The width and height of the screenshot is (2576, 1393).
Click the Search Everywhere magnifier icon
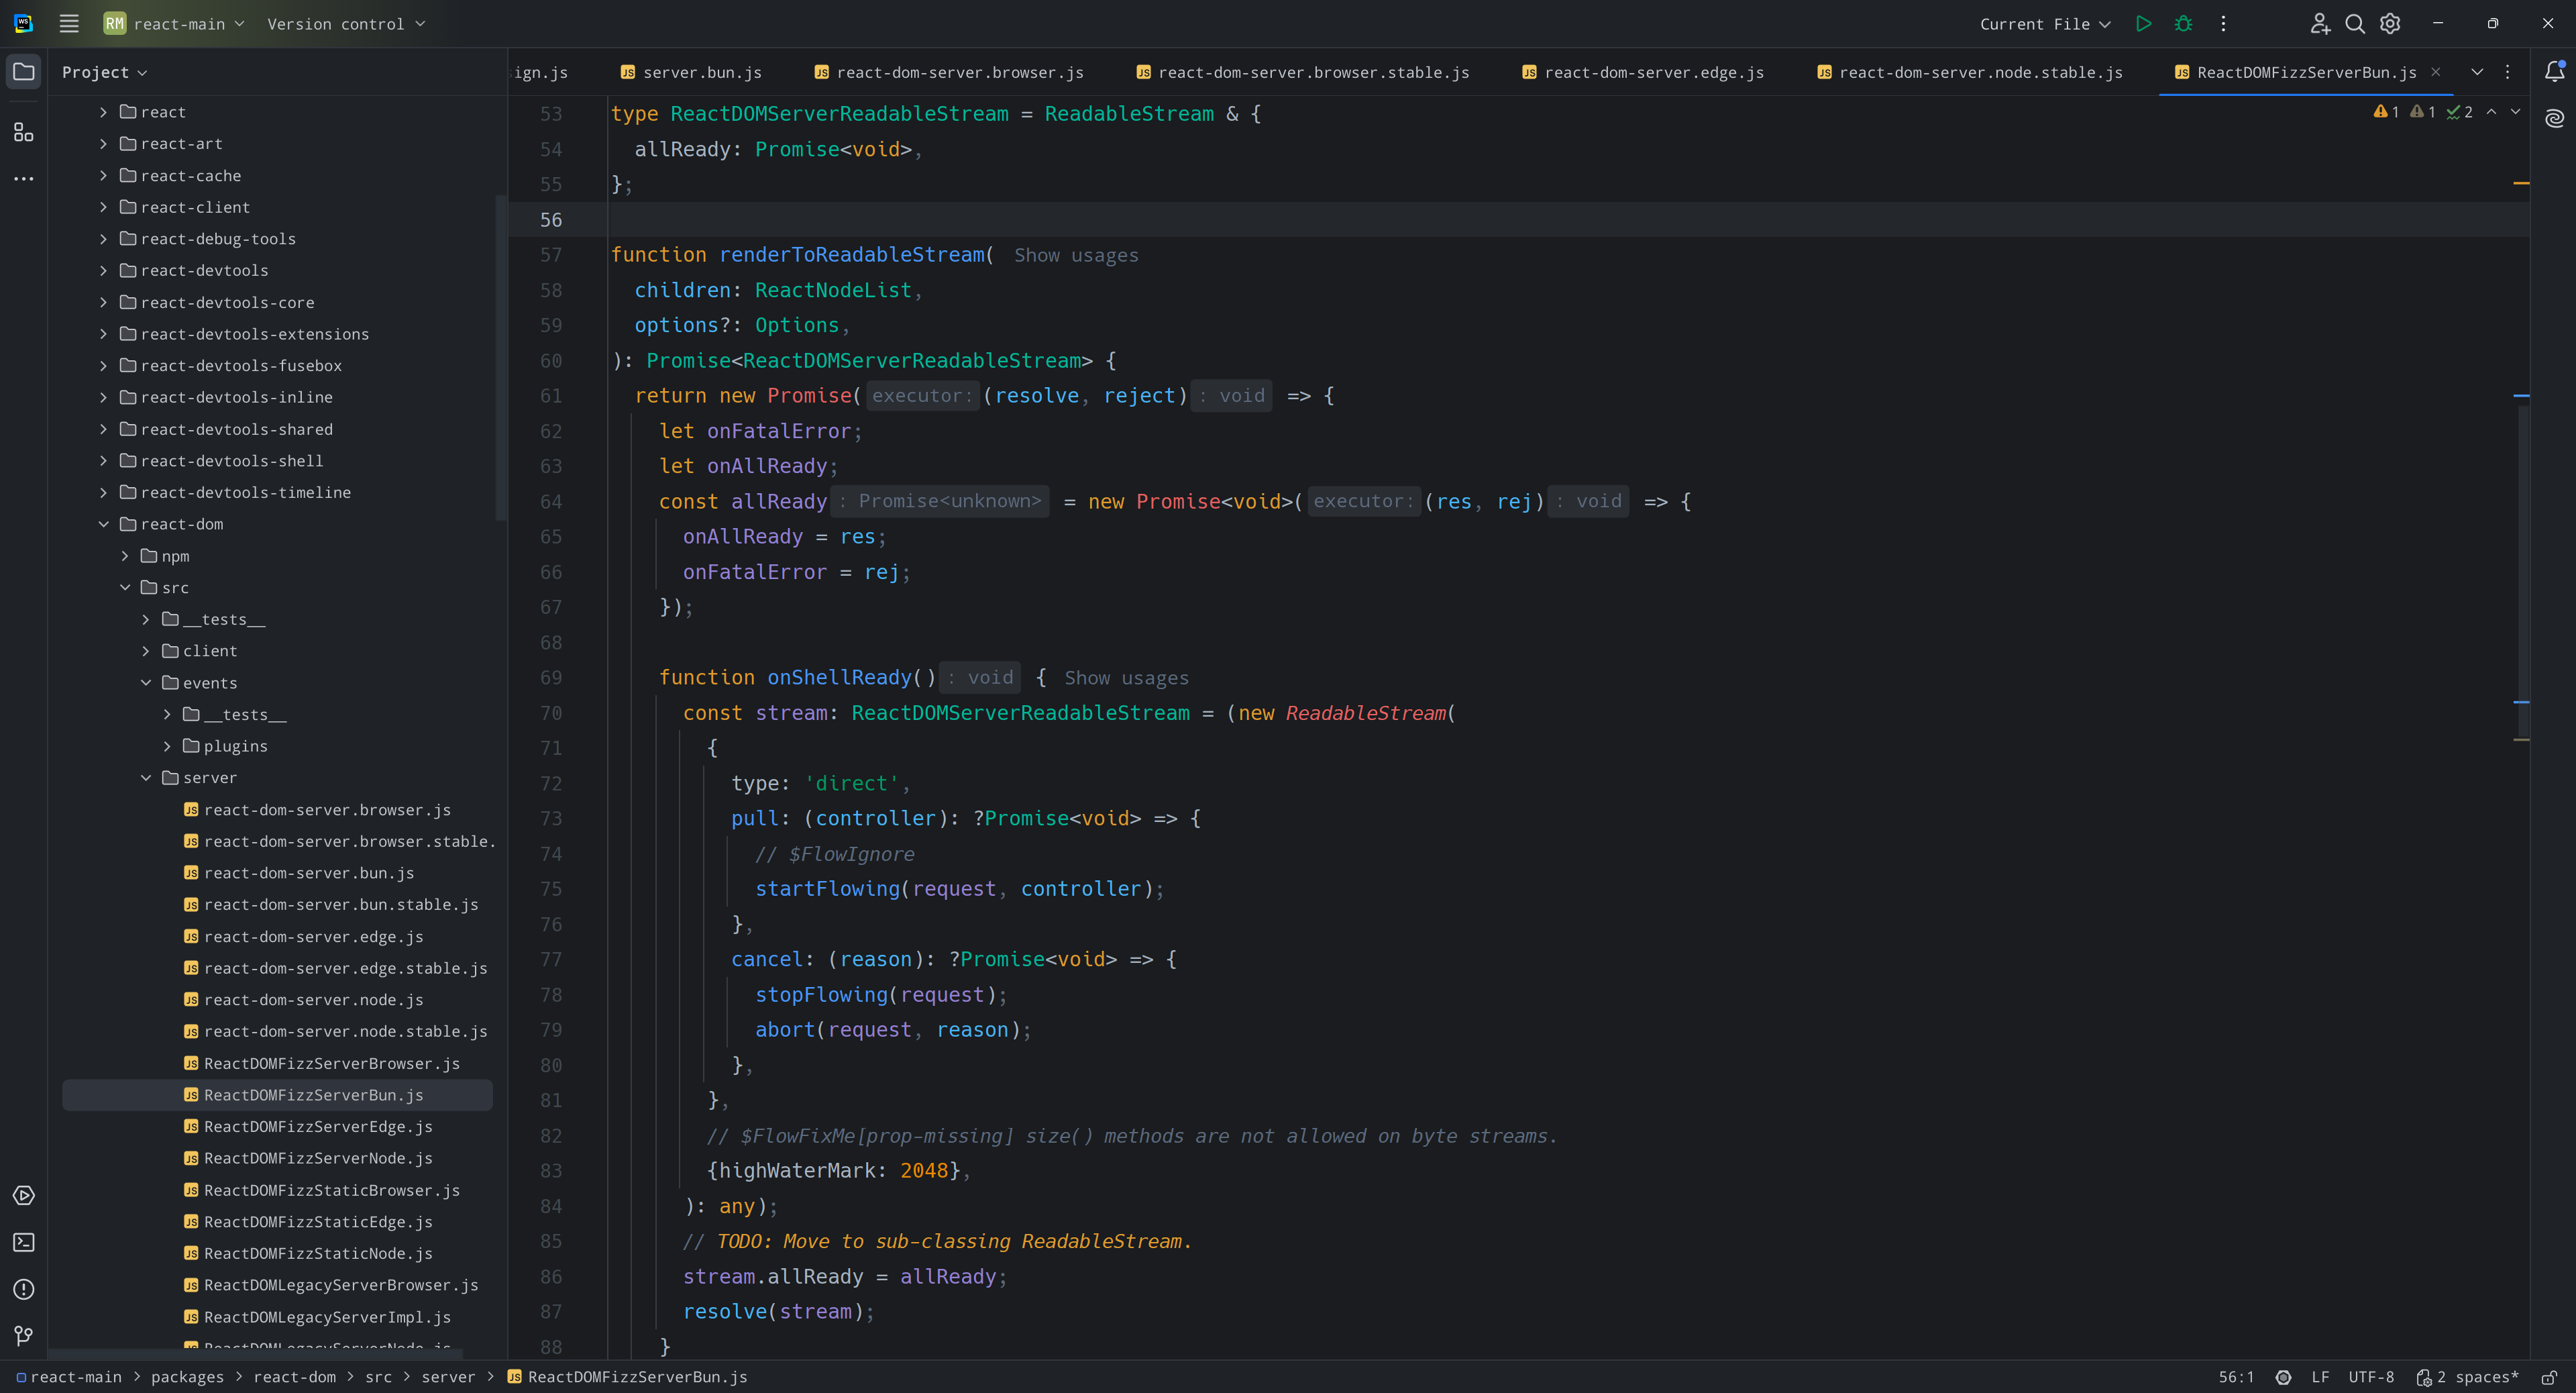coord(2355,24)
